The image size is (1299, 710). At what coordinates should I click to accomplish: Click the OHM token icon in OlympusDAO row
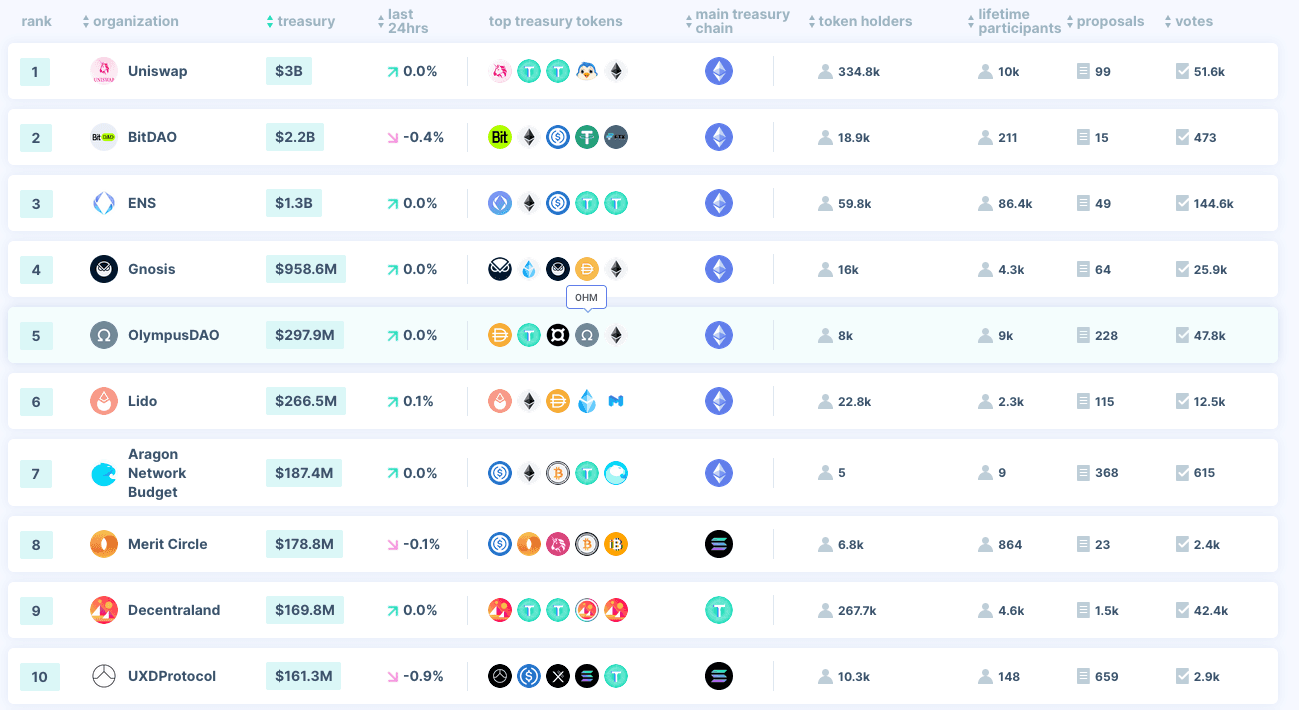click(x=587, y=335)
